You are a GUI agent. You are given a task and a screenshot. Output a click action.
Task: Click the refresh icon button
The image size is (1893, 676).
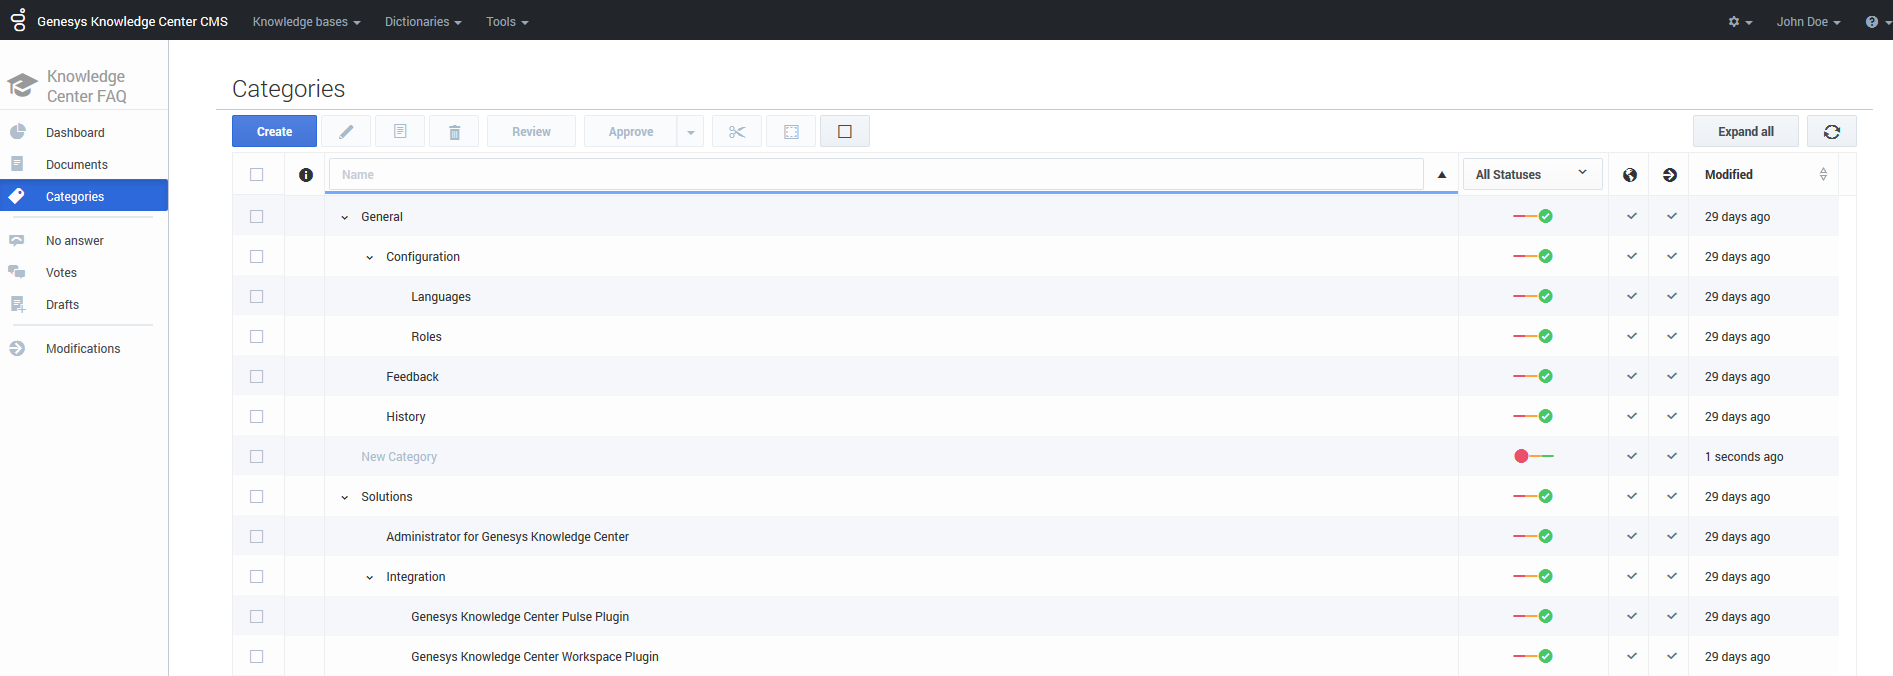tap(1831, 132)
